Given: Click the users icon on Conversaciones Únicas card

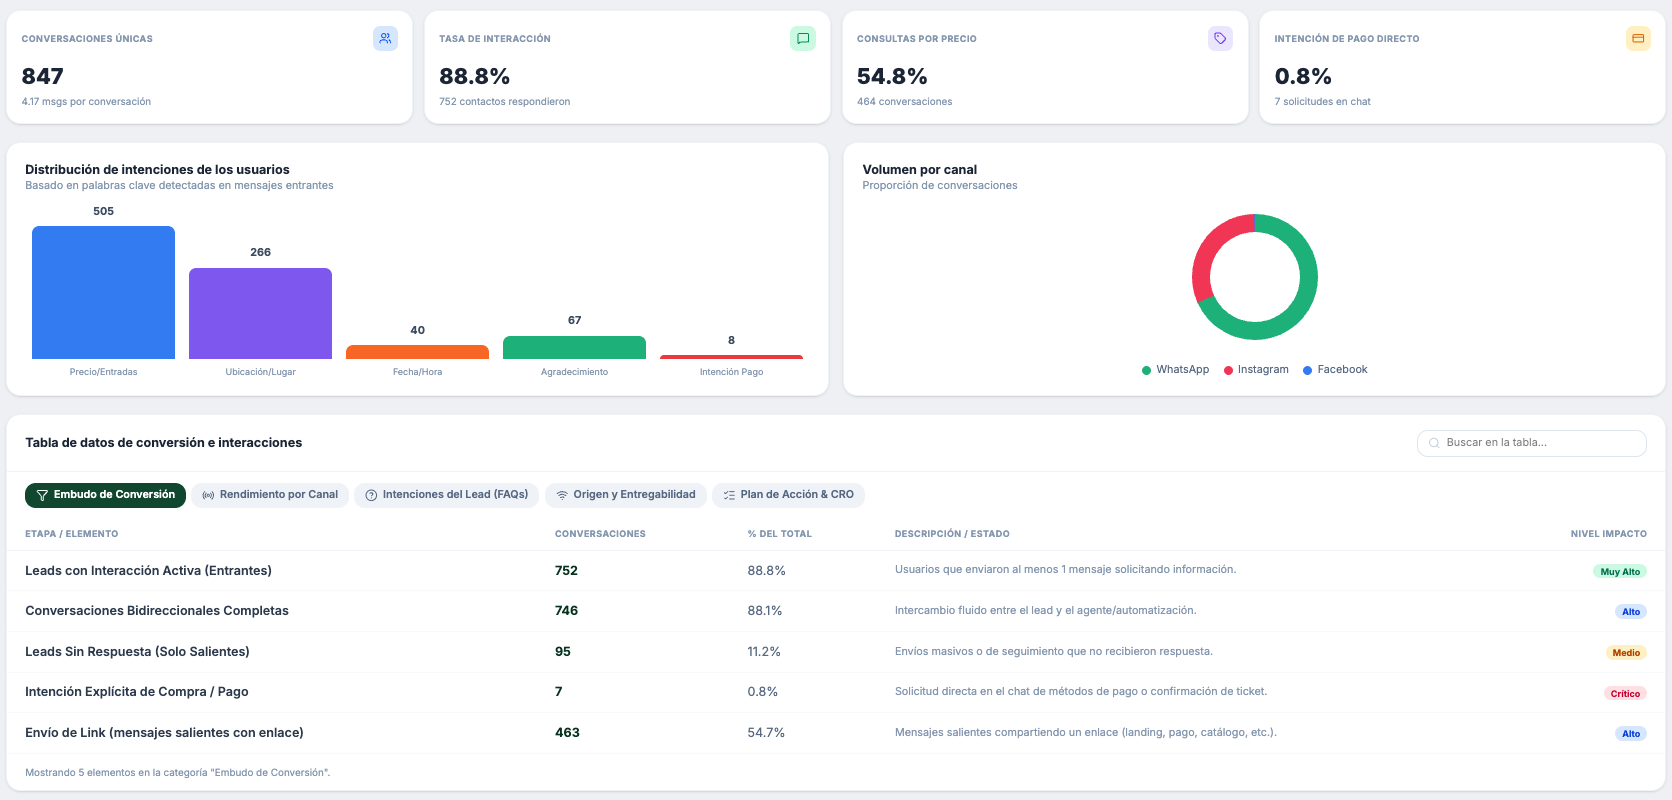Looking at the screenshot, I should coord(385,39).
